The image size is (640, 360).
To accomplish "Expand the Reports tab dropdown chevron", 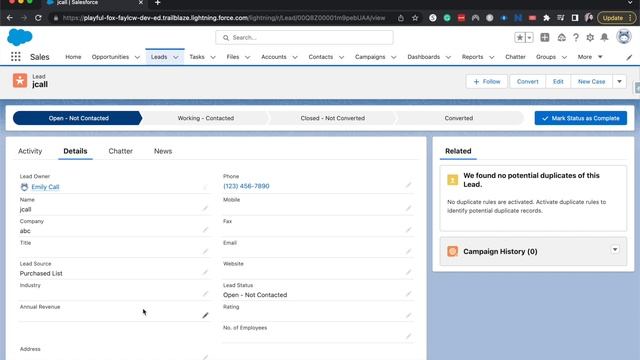I will (491, 57).
